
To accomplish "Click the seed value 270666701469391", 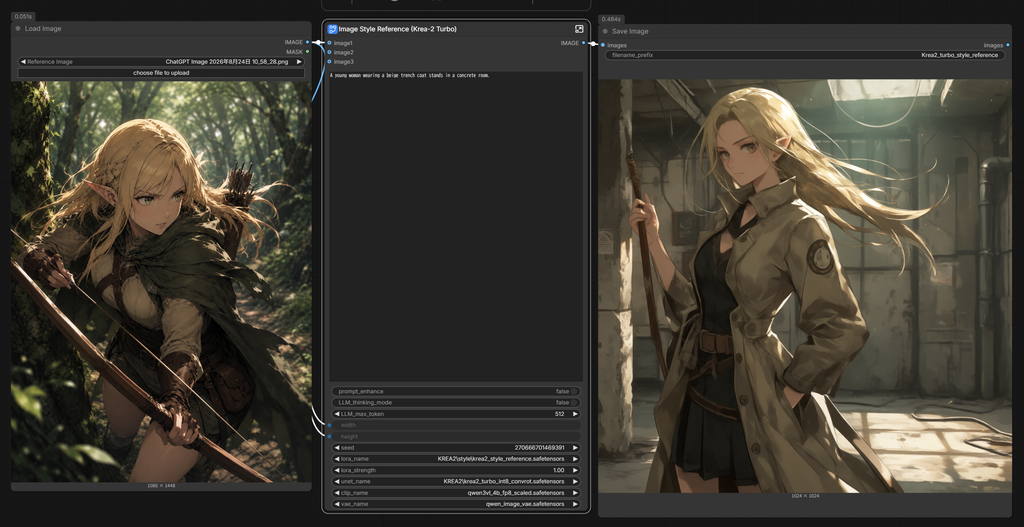I will pos(539,448).
